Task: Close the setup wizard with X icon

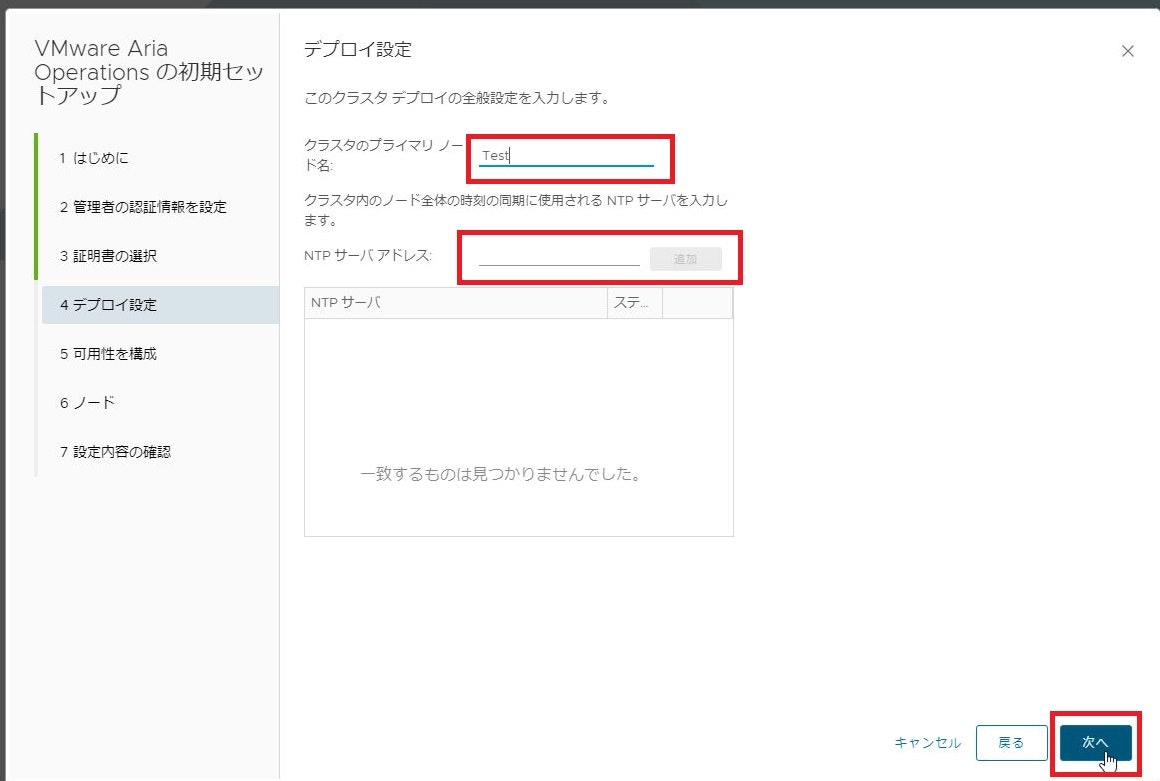Action: (1127, 51)
